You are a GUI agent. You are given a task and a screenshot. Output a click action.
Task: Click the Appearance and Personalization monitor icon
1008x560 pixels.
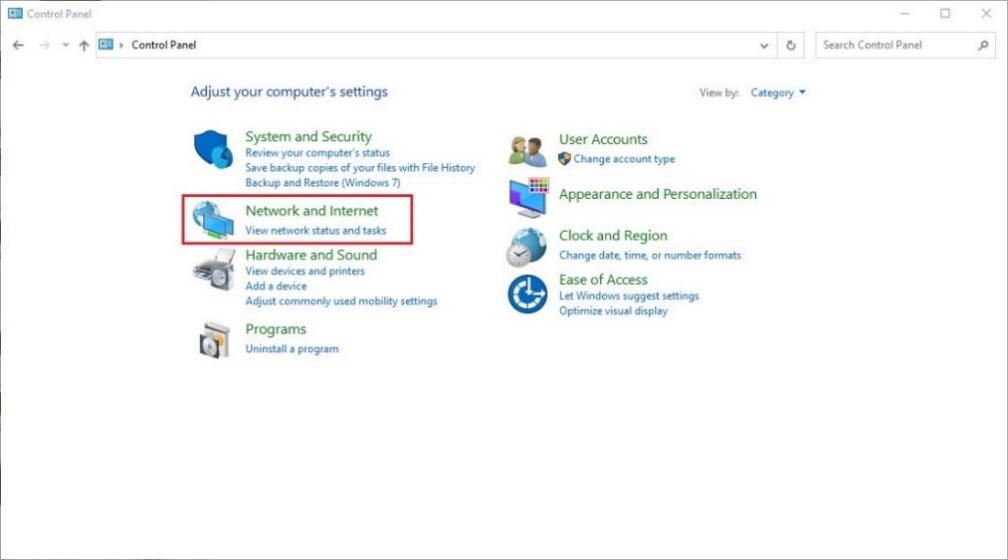(x=527, y=198)
